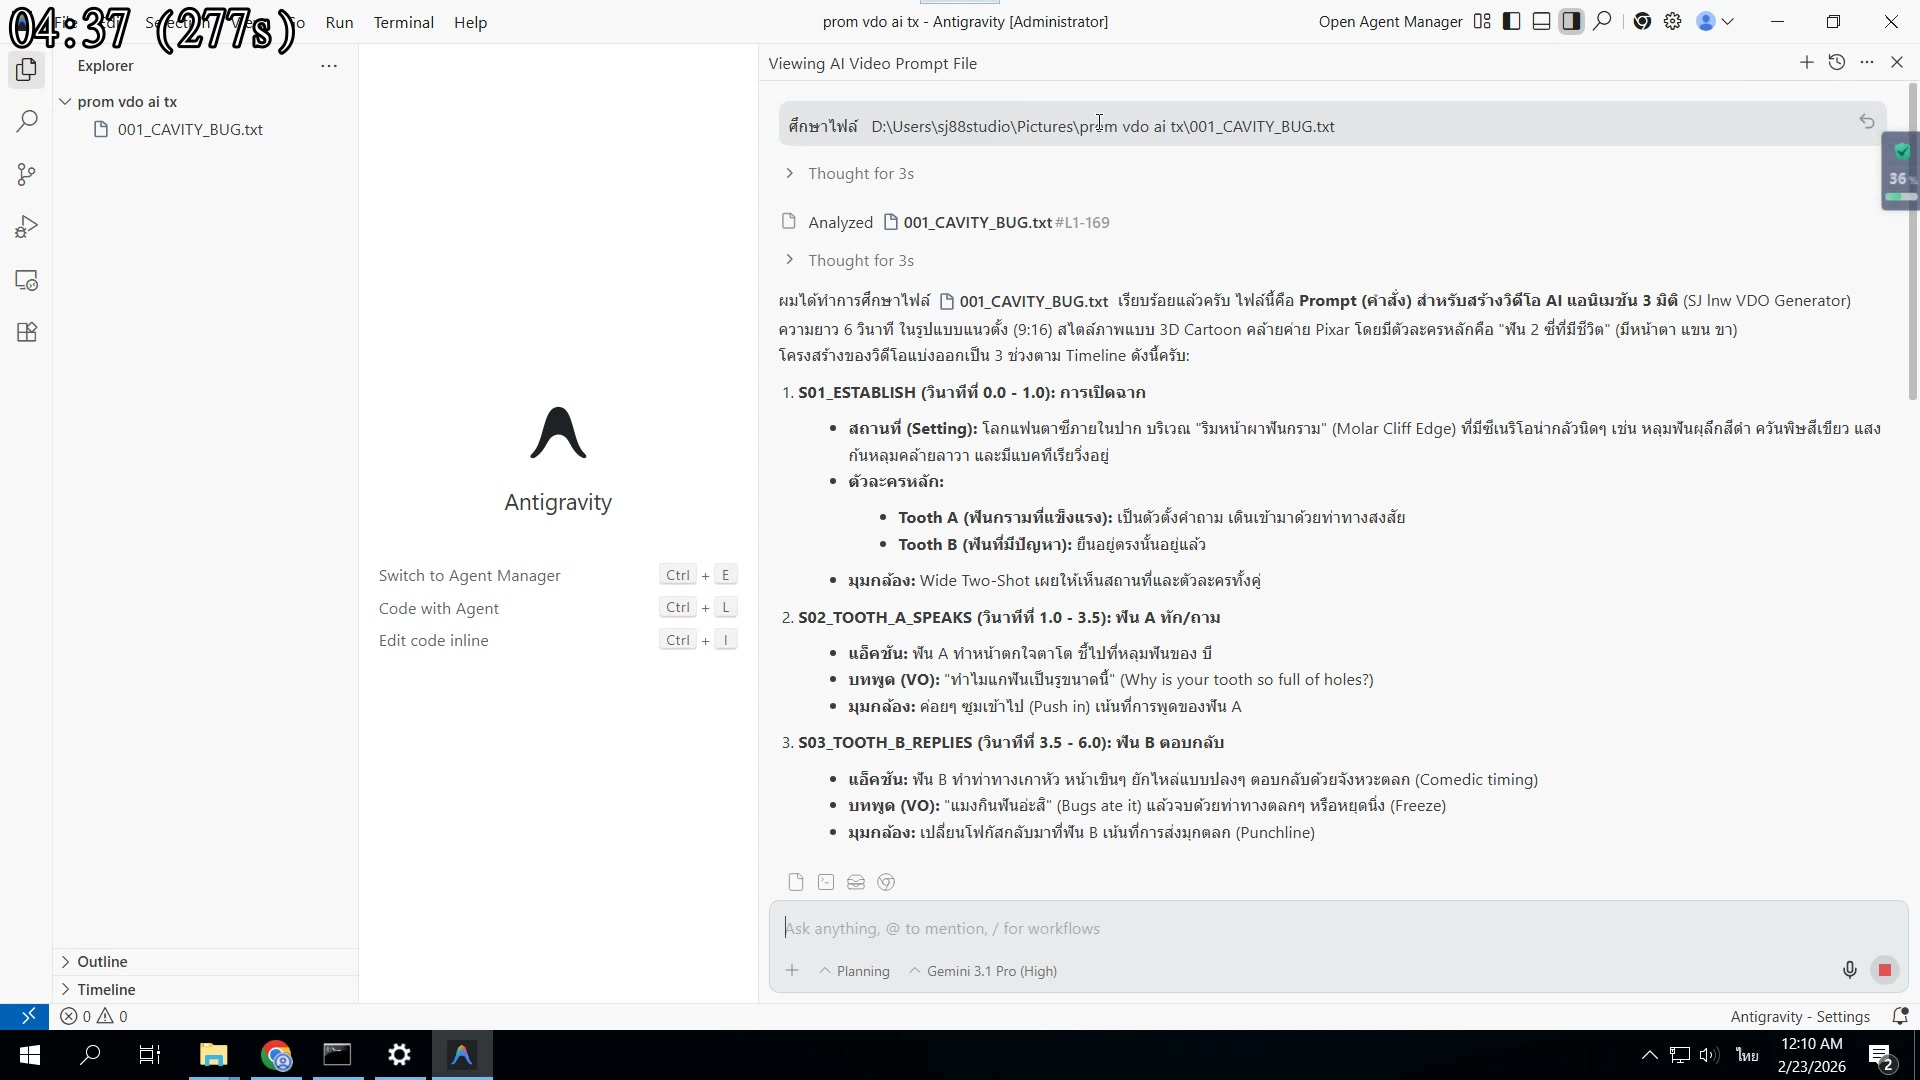Click the microphone icon in the chat box
1920x1080 pixels.
tap(1849, 969)
